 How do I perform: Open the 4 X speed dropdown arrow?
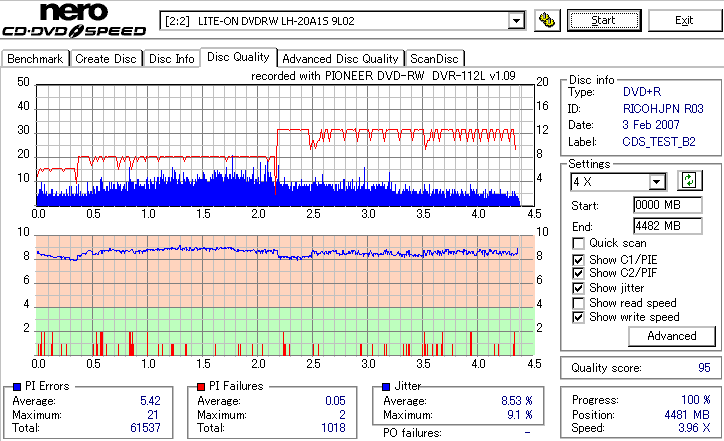(x=656, y=182)
